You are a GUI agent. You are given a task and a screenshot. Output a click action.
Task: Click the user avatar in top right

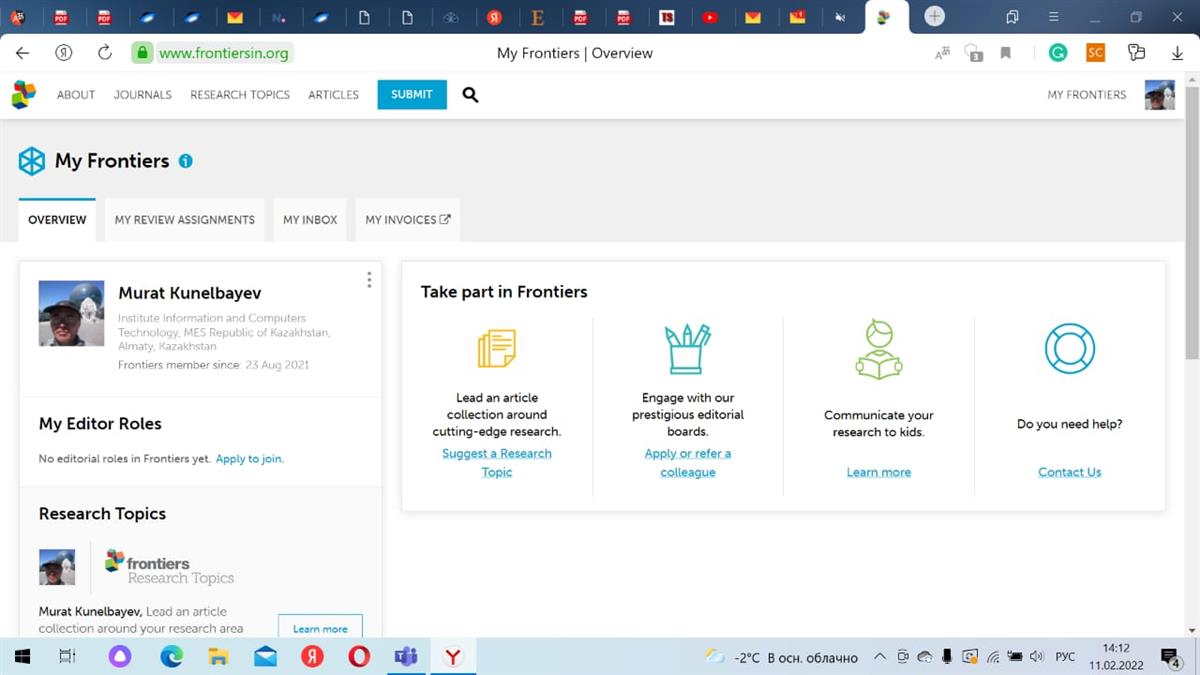point(1159,95)
